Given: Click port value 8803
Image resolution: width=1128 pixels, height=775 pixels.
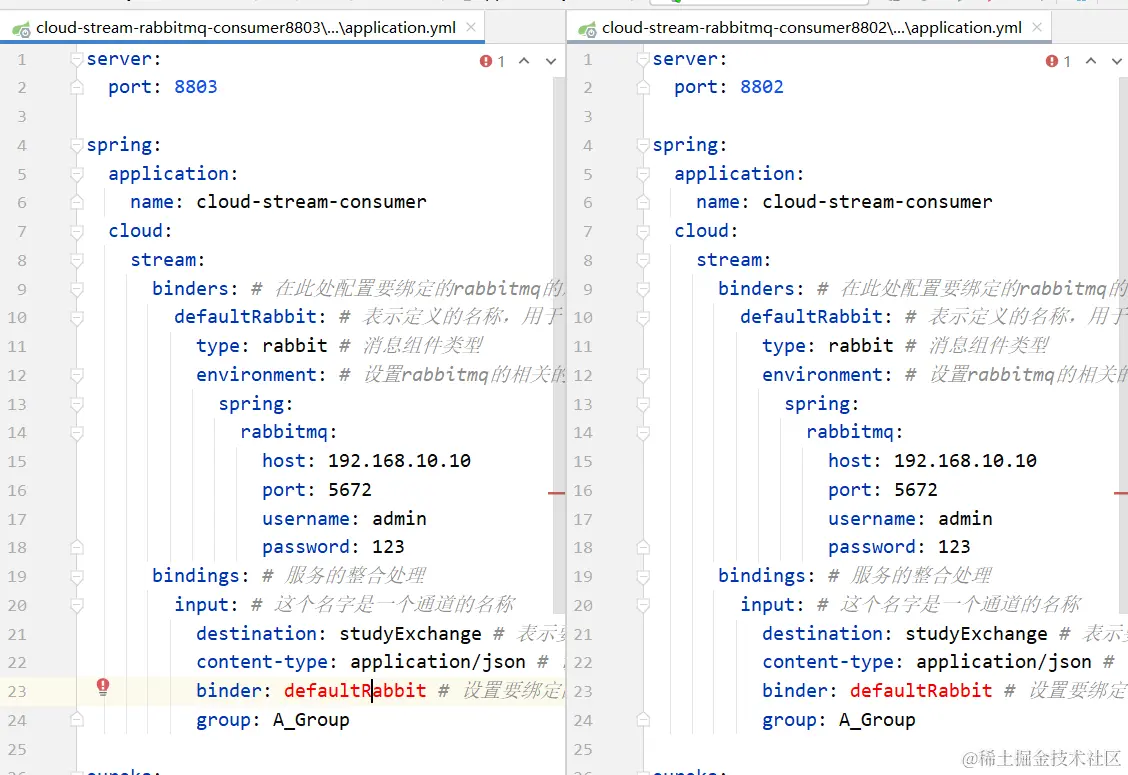Looking at the screenshot, I should [x=196, y=87].
